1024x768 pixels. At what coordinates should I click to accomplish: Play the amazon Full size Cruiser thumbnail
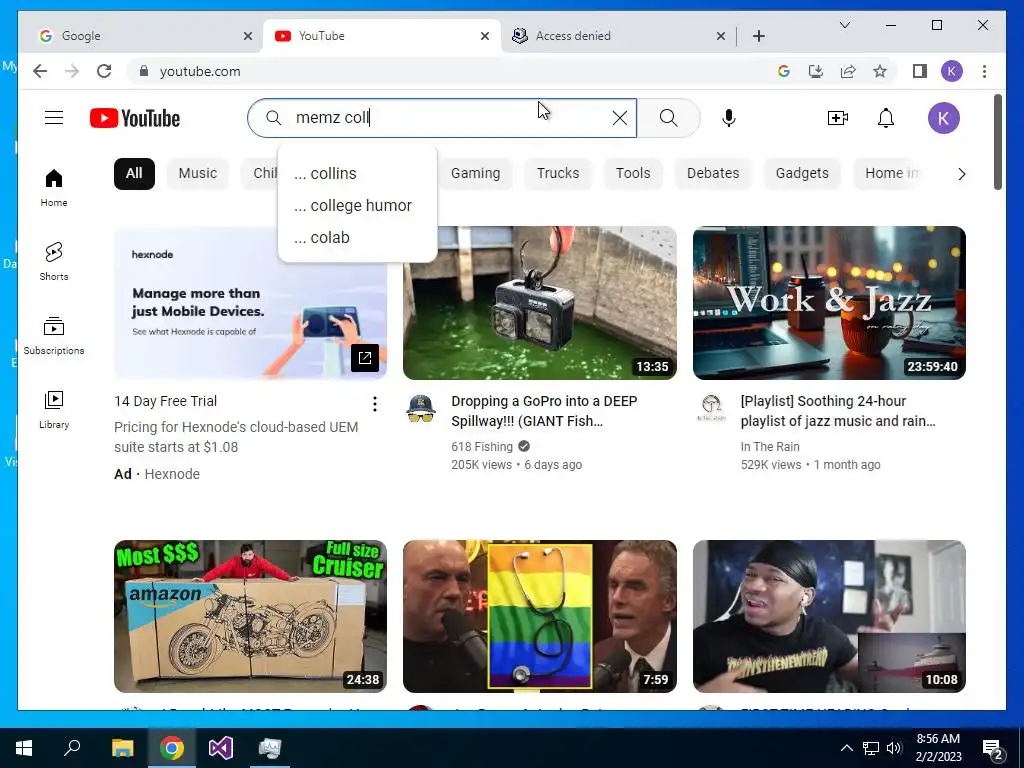250,616
